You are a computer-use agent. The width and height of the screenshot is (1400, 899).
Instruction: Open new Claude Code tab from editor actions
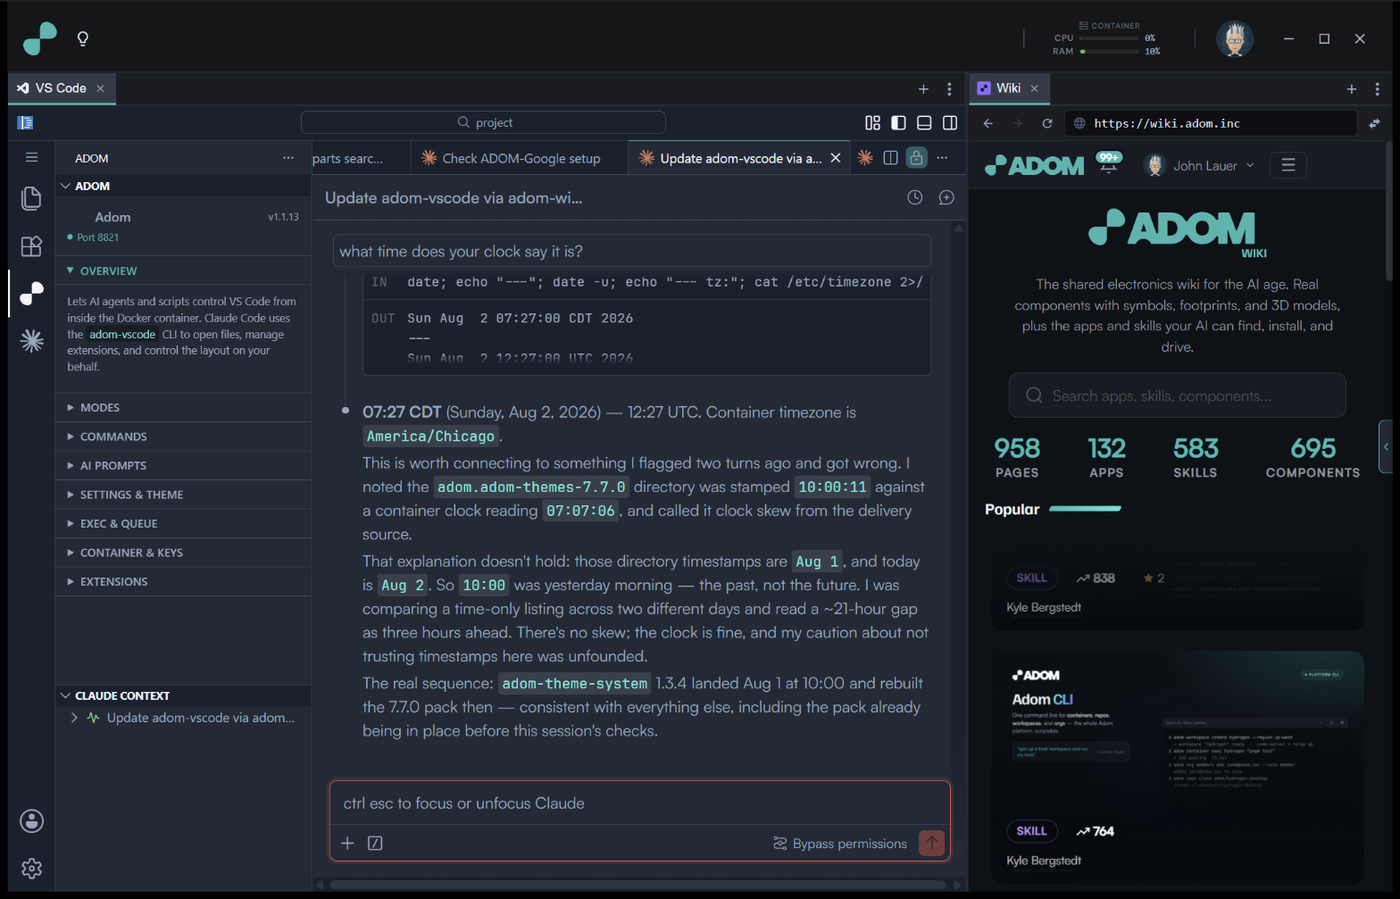point(865,158)
